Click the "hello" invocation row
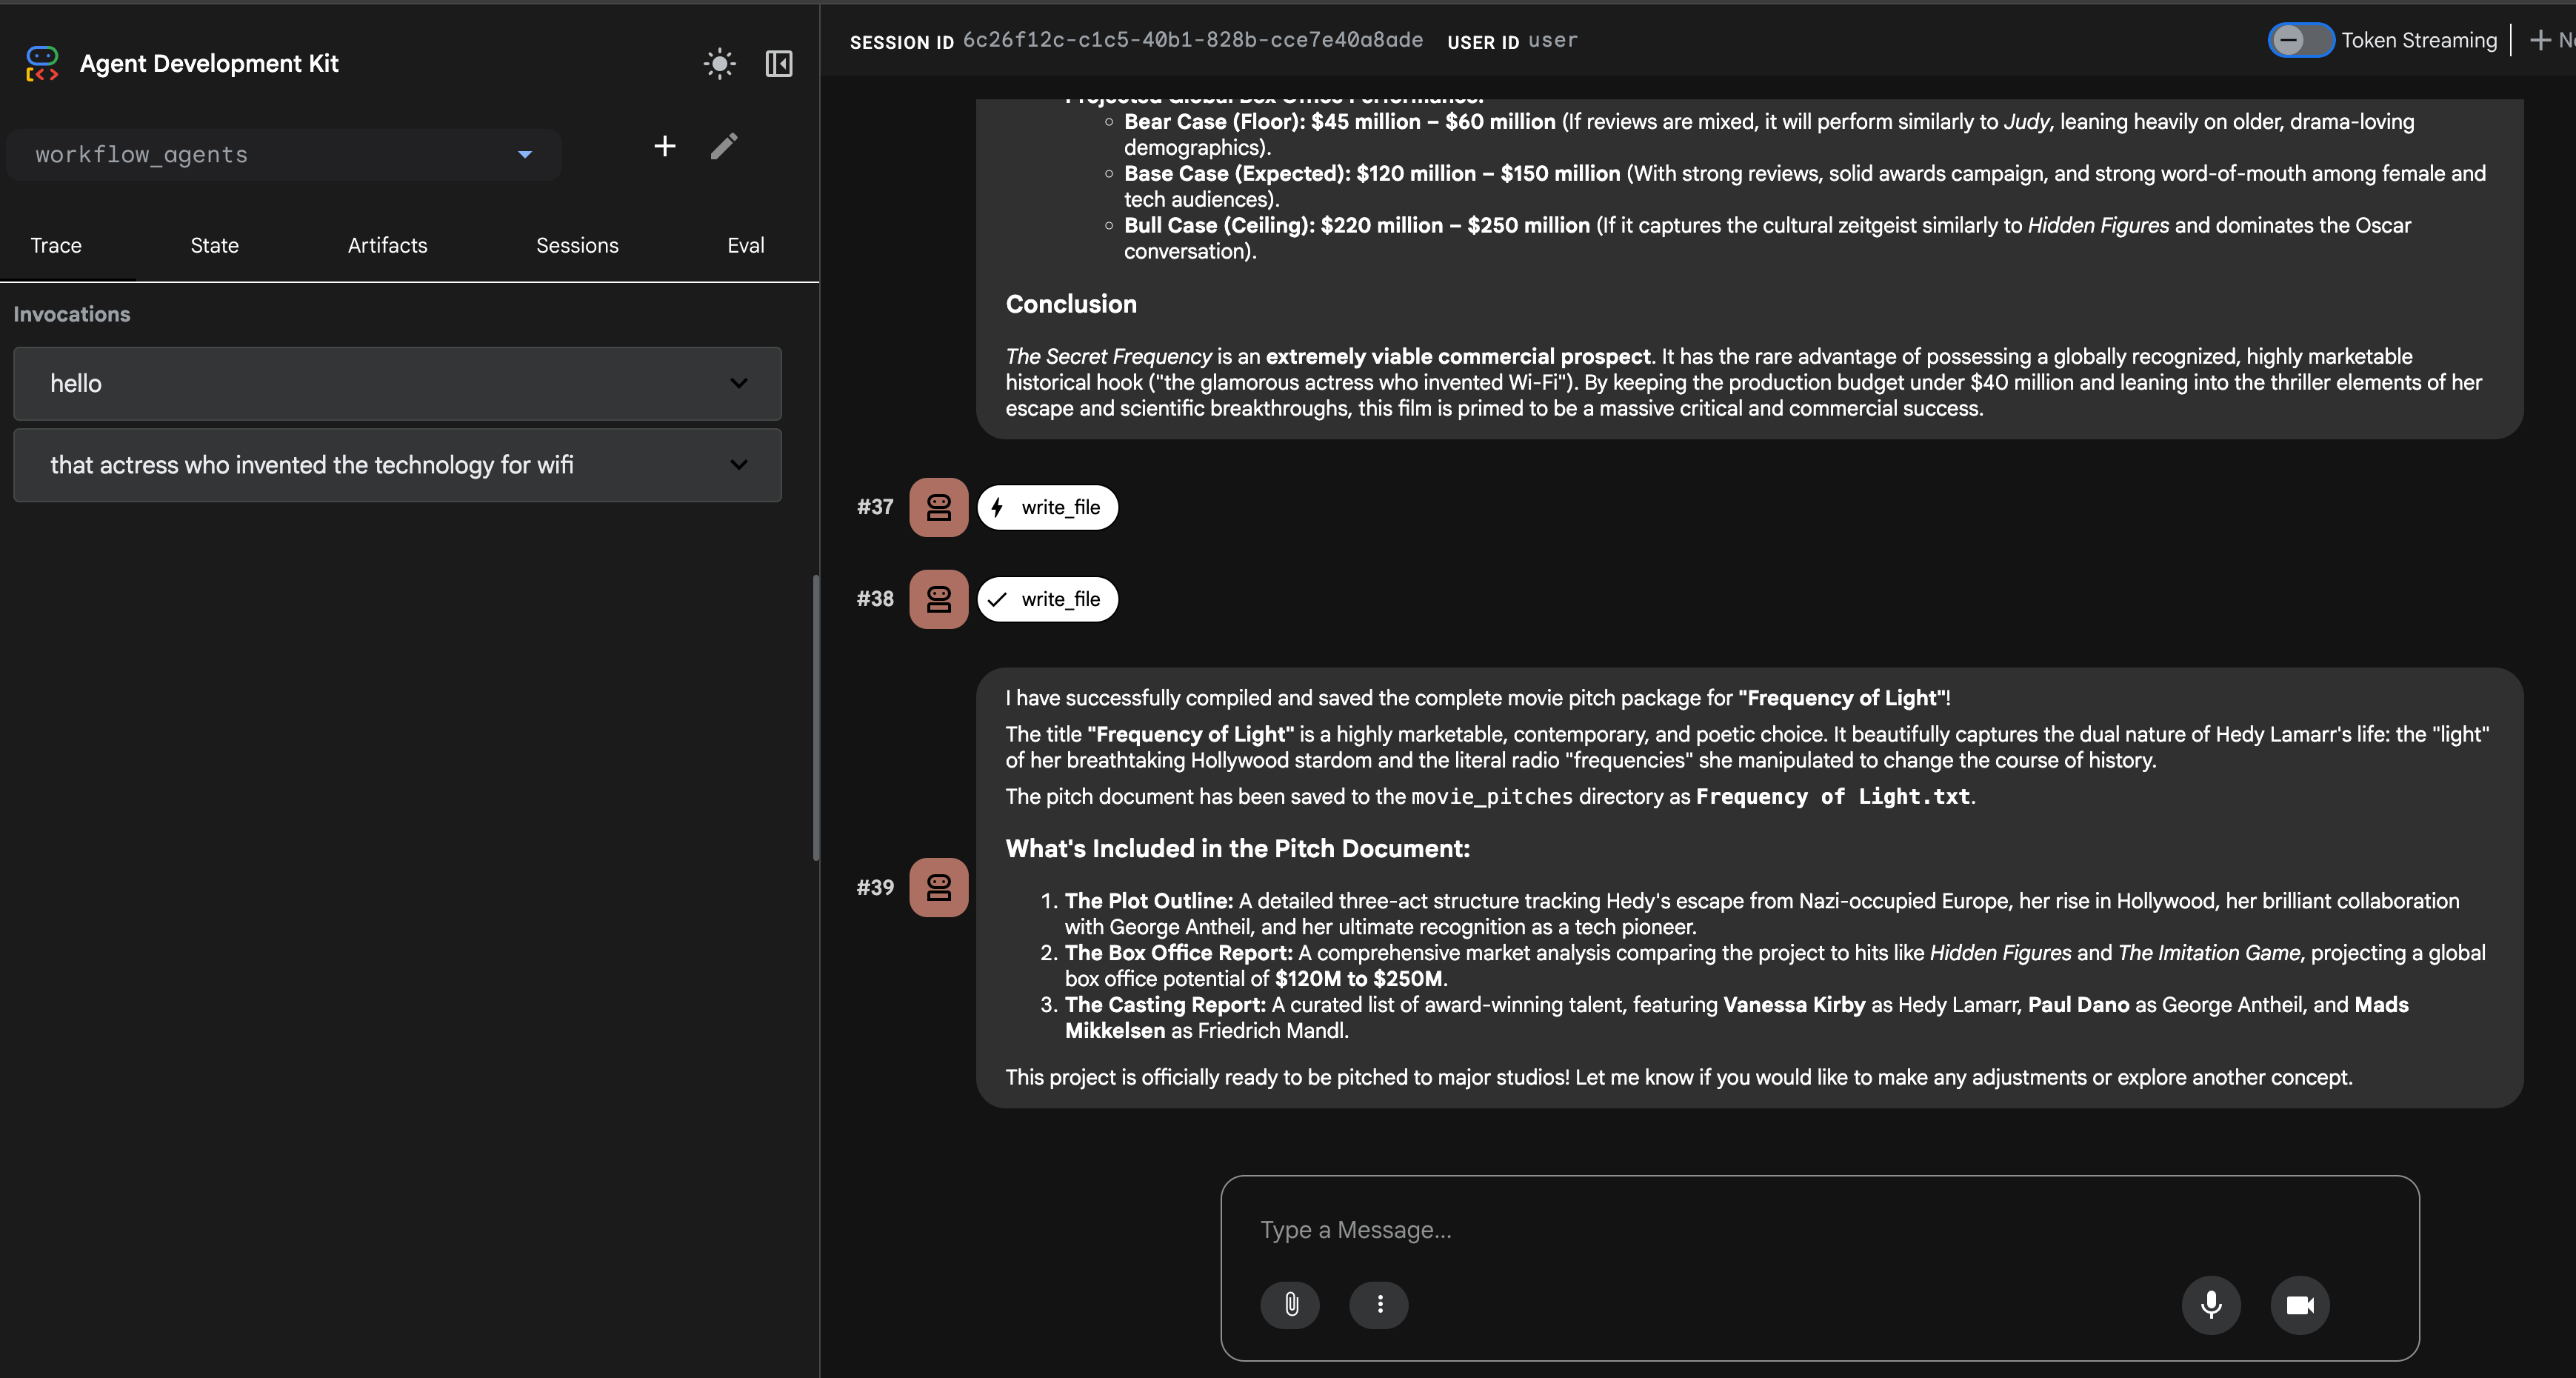This screenshot has height=1378, width=2576. (x=397, y=383)
